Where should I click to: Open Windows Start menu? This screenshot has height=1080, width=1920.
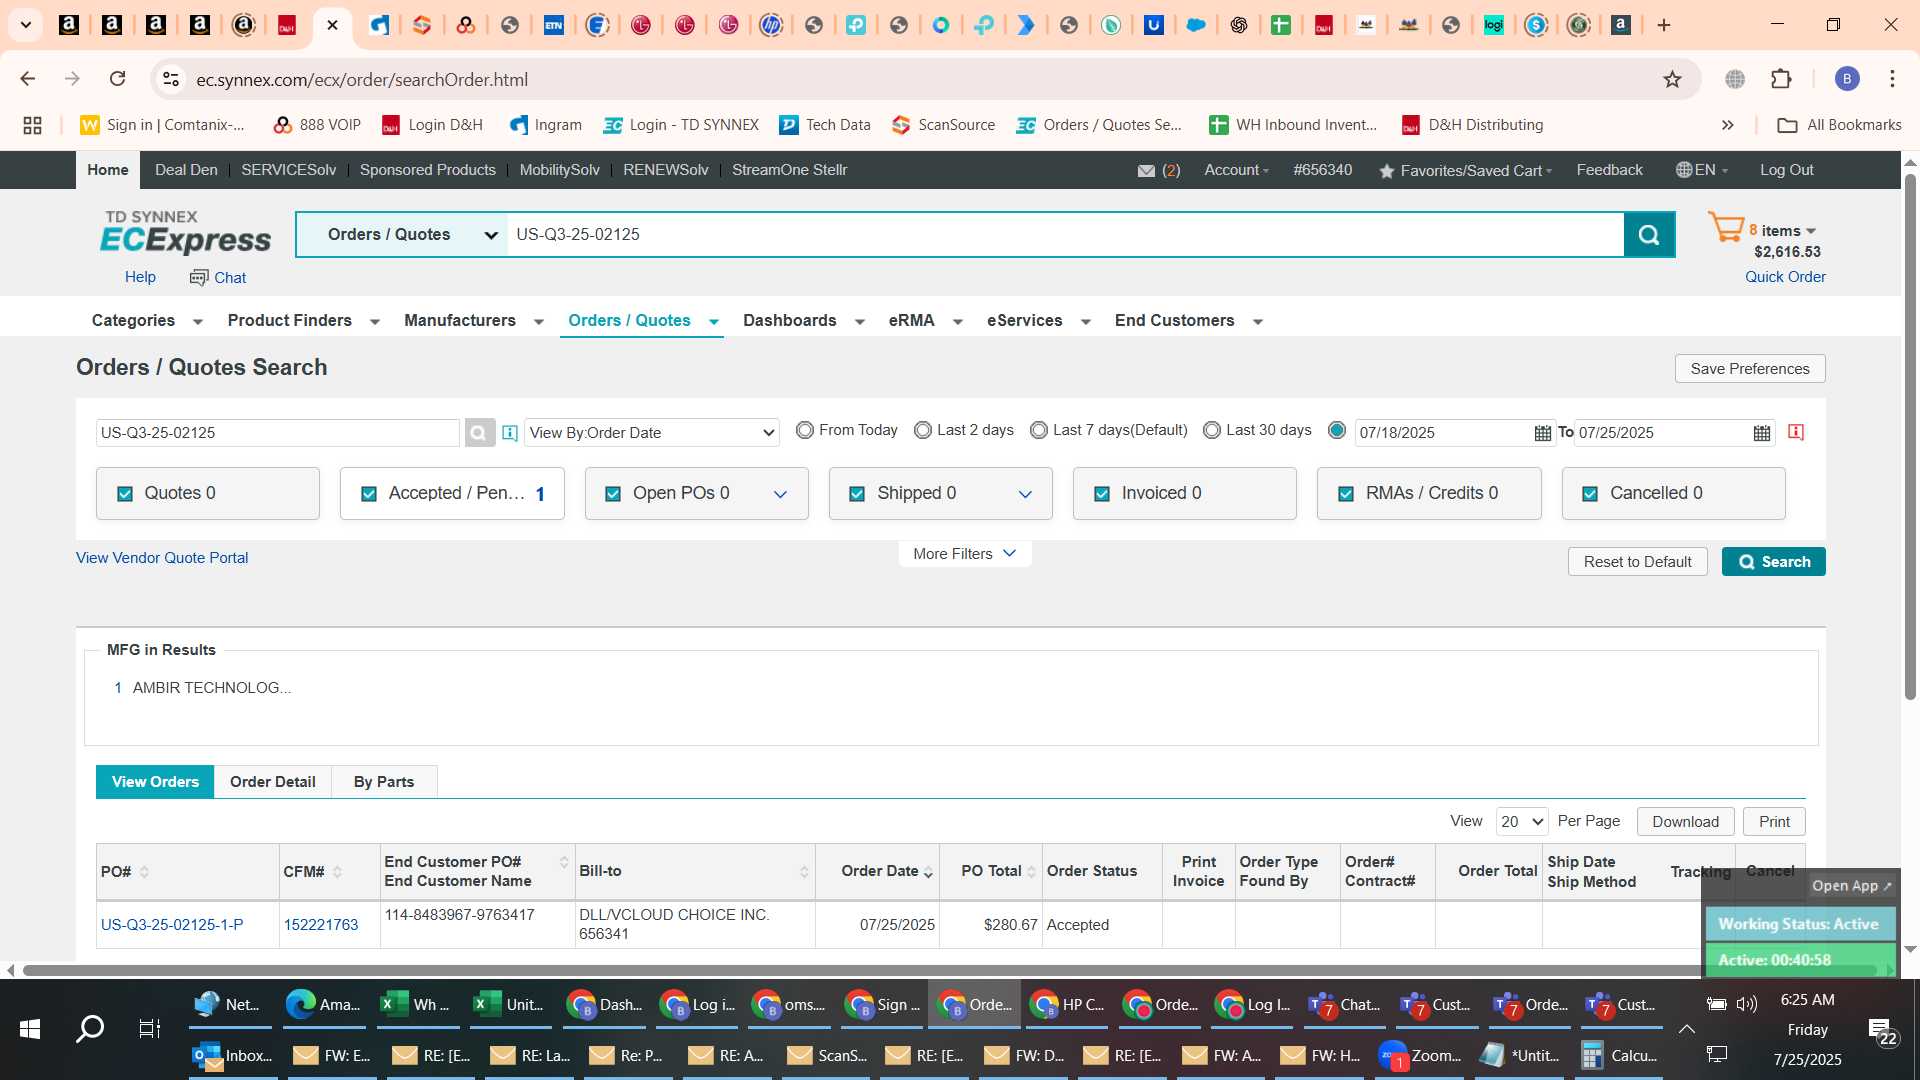point(30,1028)
